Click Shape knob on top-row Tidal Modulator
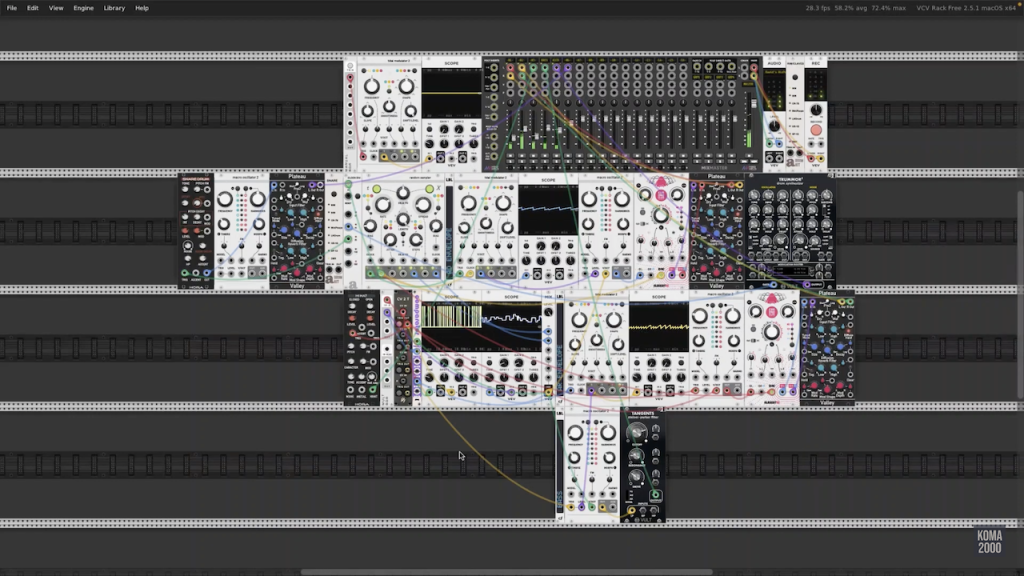 (x=406, y=86)
